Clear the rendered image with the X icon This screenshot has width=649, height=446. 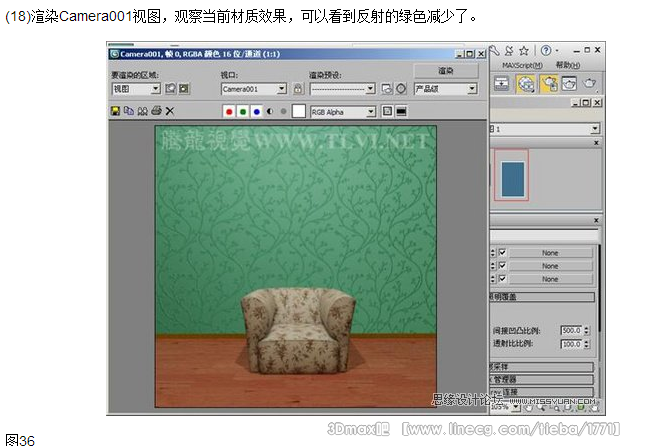(169, 111)
